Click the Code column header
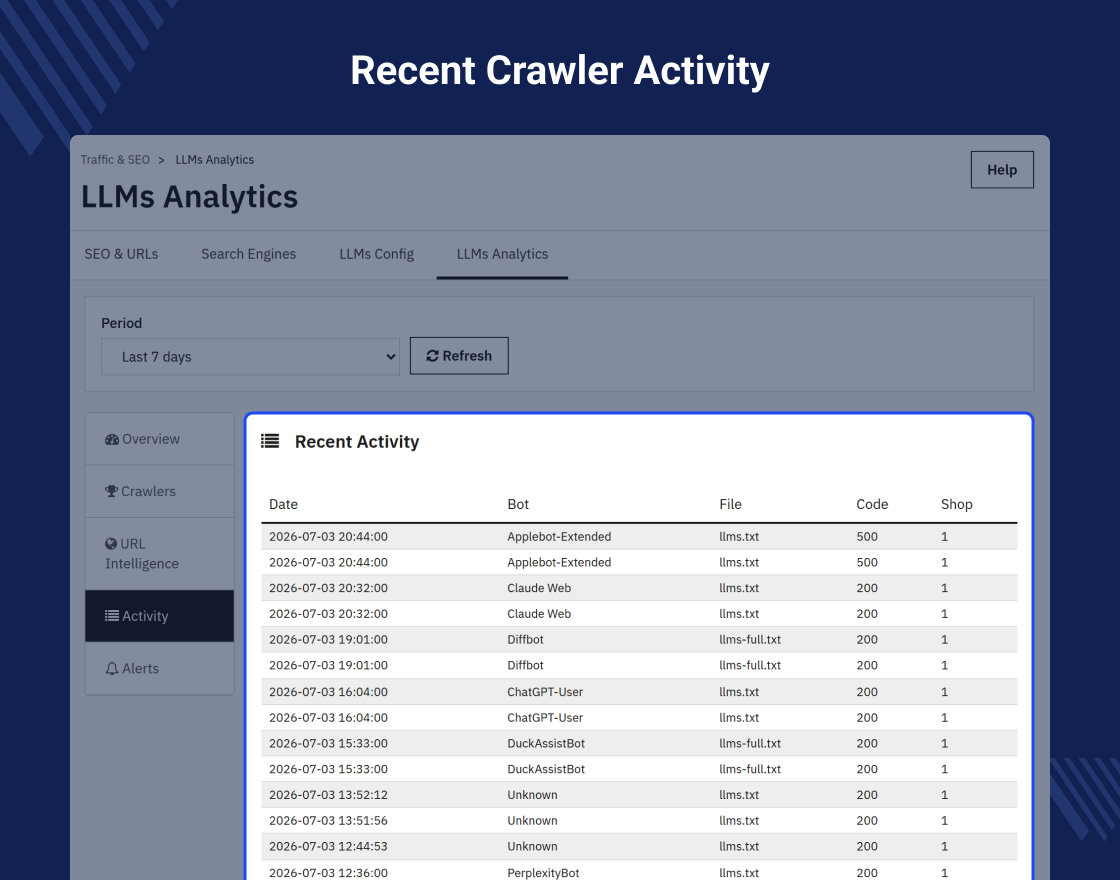 pyautogui.click(x=872, y=504)
